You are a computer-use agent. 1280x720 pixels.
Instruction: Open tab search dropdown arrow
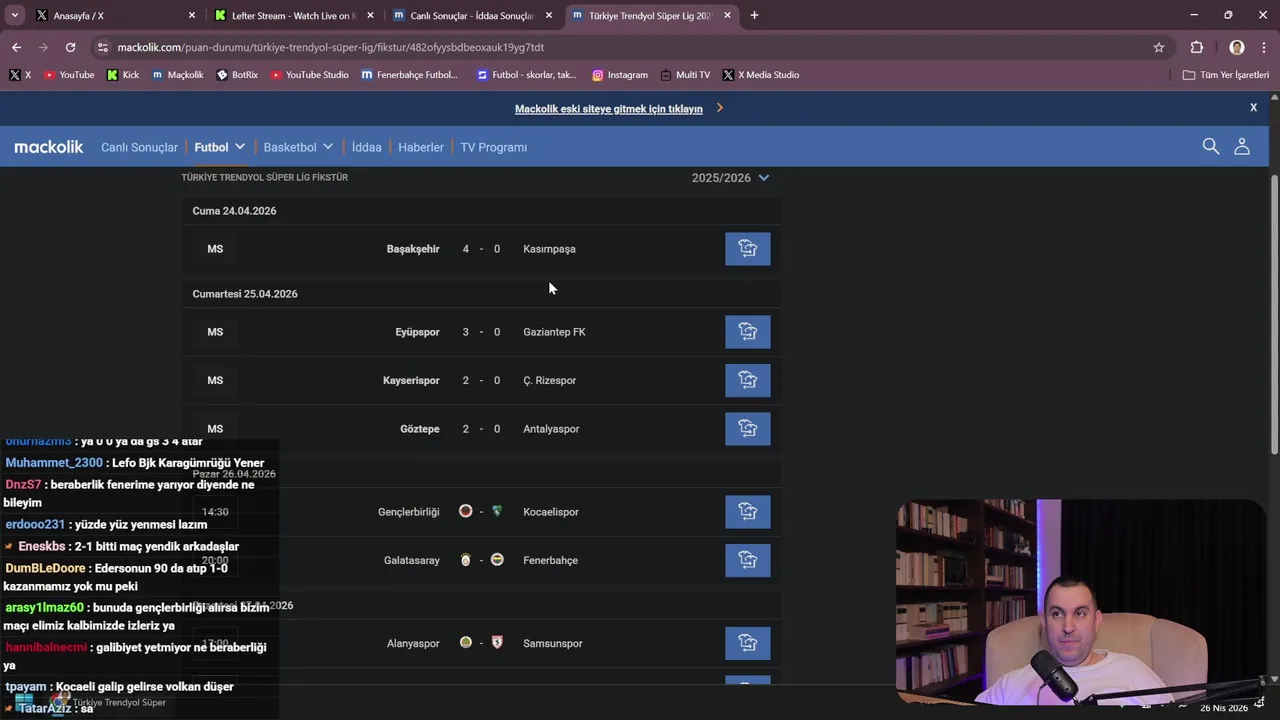point(14,15)
